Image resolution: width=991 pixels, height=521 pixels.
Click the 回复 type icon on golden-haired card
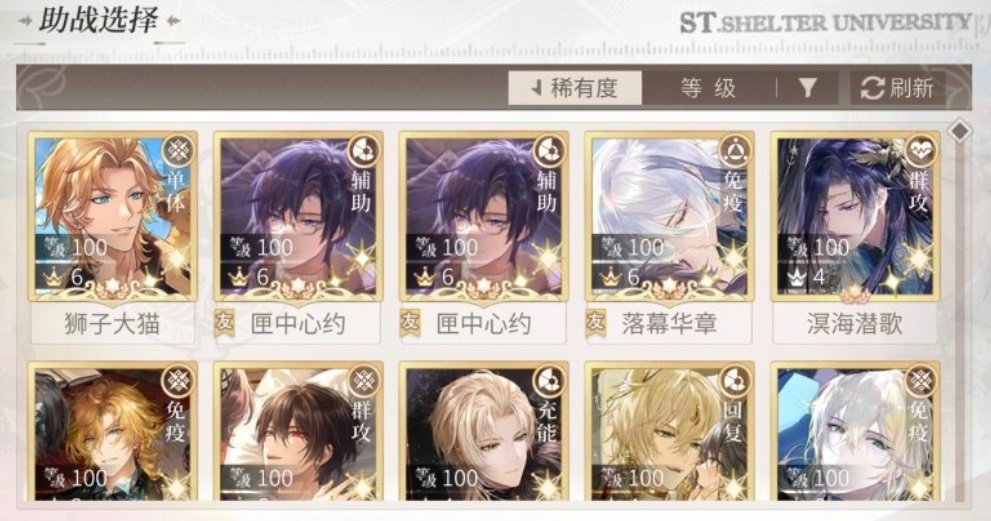734,381
